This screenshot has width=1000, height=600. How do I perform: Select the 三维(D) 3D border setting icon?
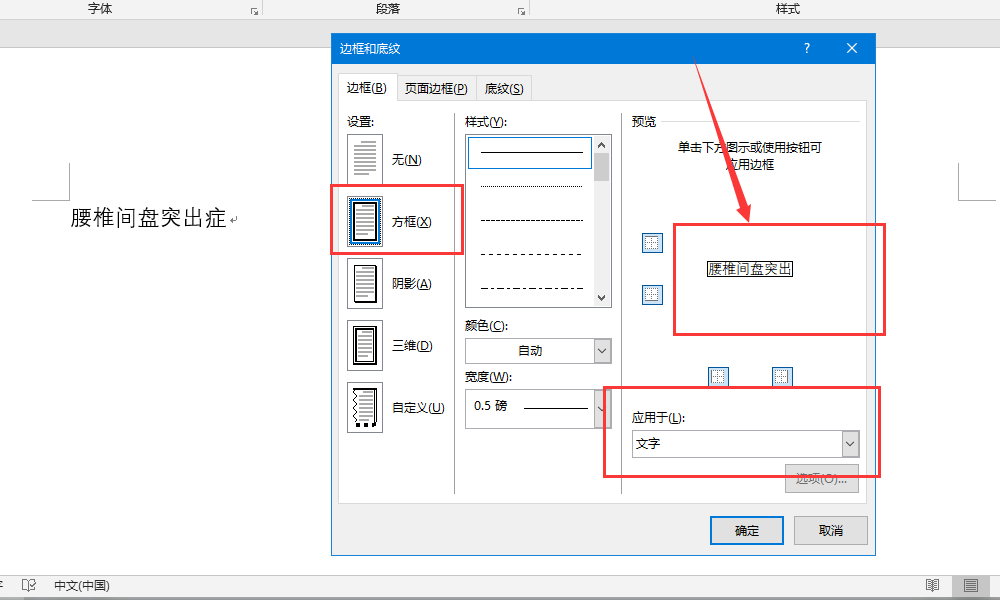click(x=365, y=345)
